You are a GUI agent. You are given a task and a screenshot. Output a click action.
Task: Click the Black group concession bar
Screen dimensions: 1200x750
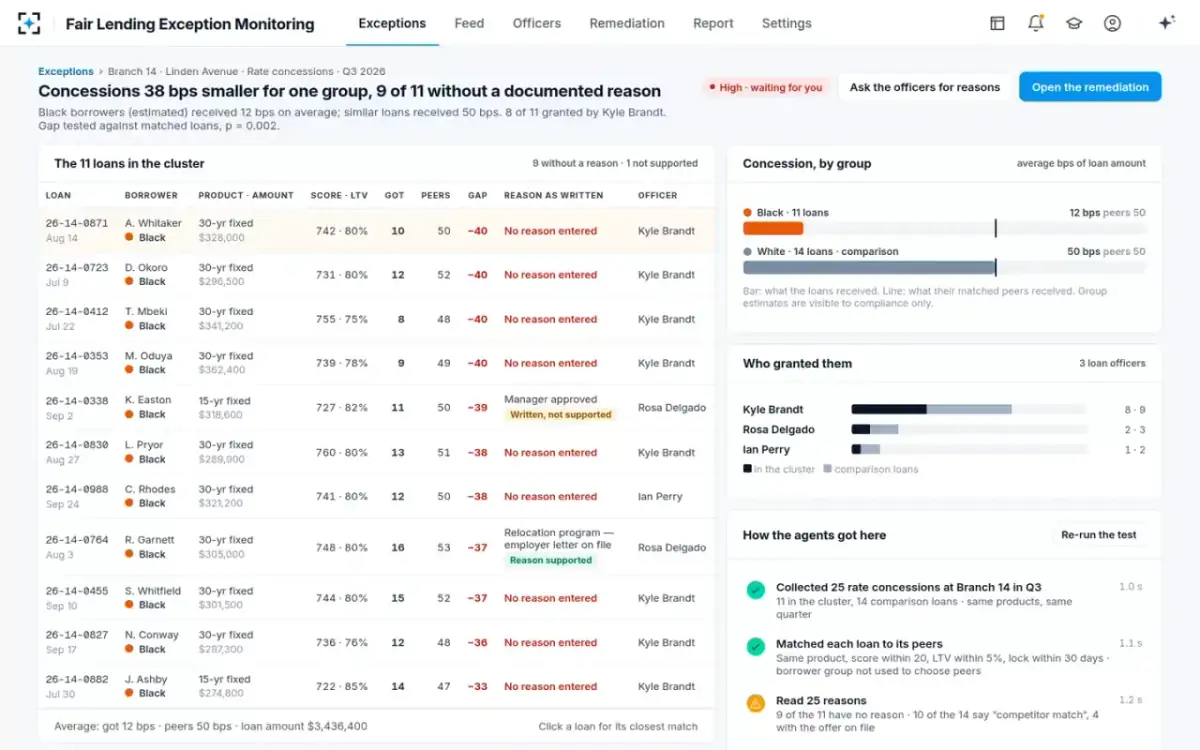773,228
